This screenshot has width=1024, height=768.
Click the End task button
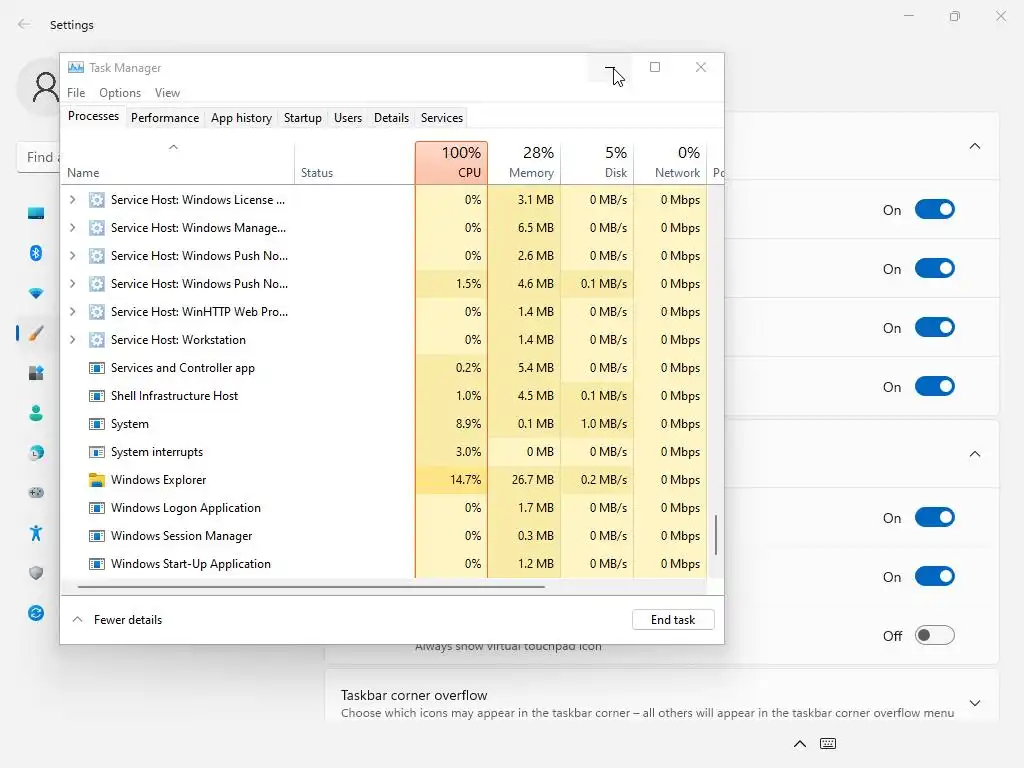point(673,620)
